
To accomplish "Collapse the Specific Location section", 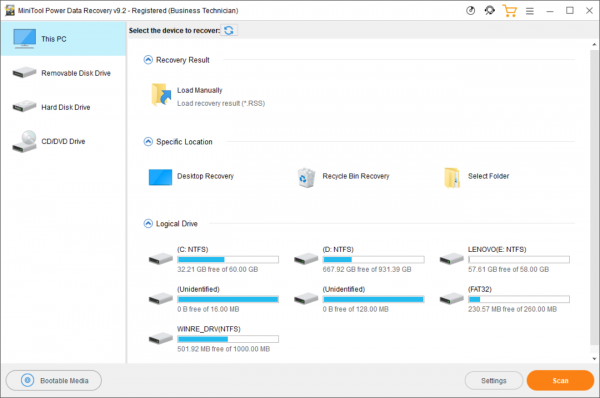I will pos(148,142).
